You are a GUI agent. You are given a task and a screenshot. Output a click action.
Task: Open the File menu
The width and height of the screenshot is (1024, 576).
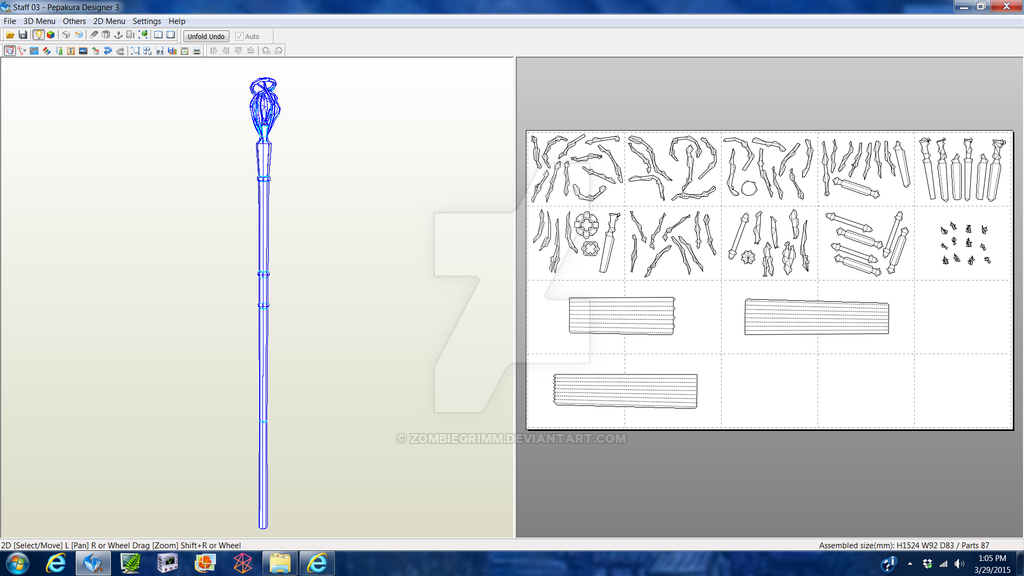tap(10, 21)
